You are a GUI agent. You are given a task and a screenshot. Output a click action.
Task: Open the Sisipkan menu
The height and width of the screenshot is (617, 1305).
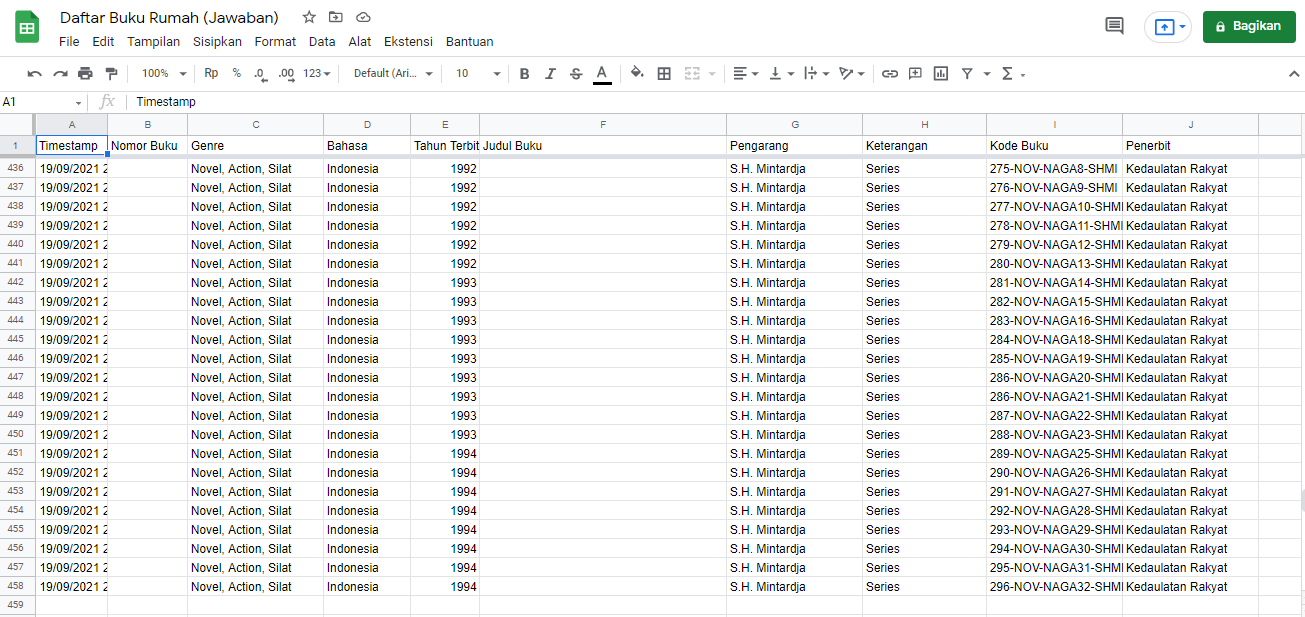(217, 42)
